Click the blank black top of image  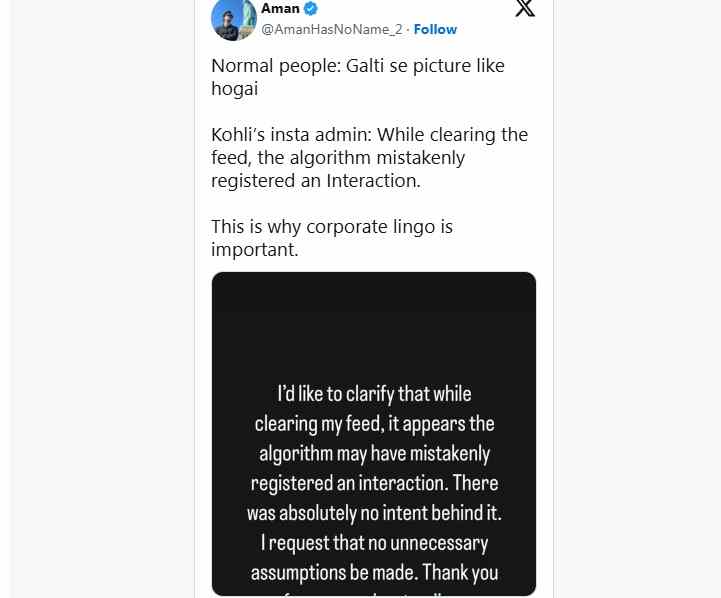374,322
